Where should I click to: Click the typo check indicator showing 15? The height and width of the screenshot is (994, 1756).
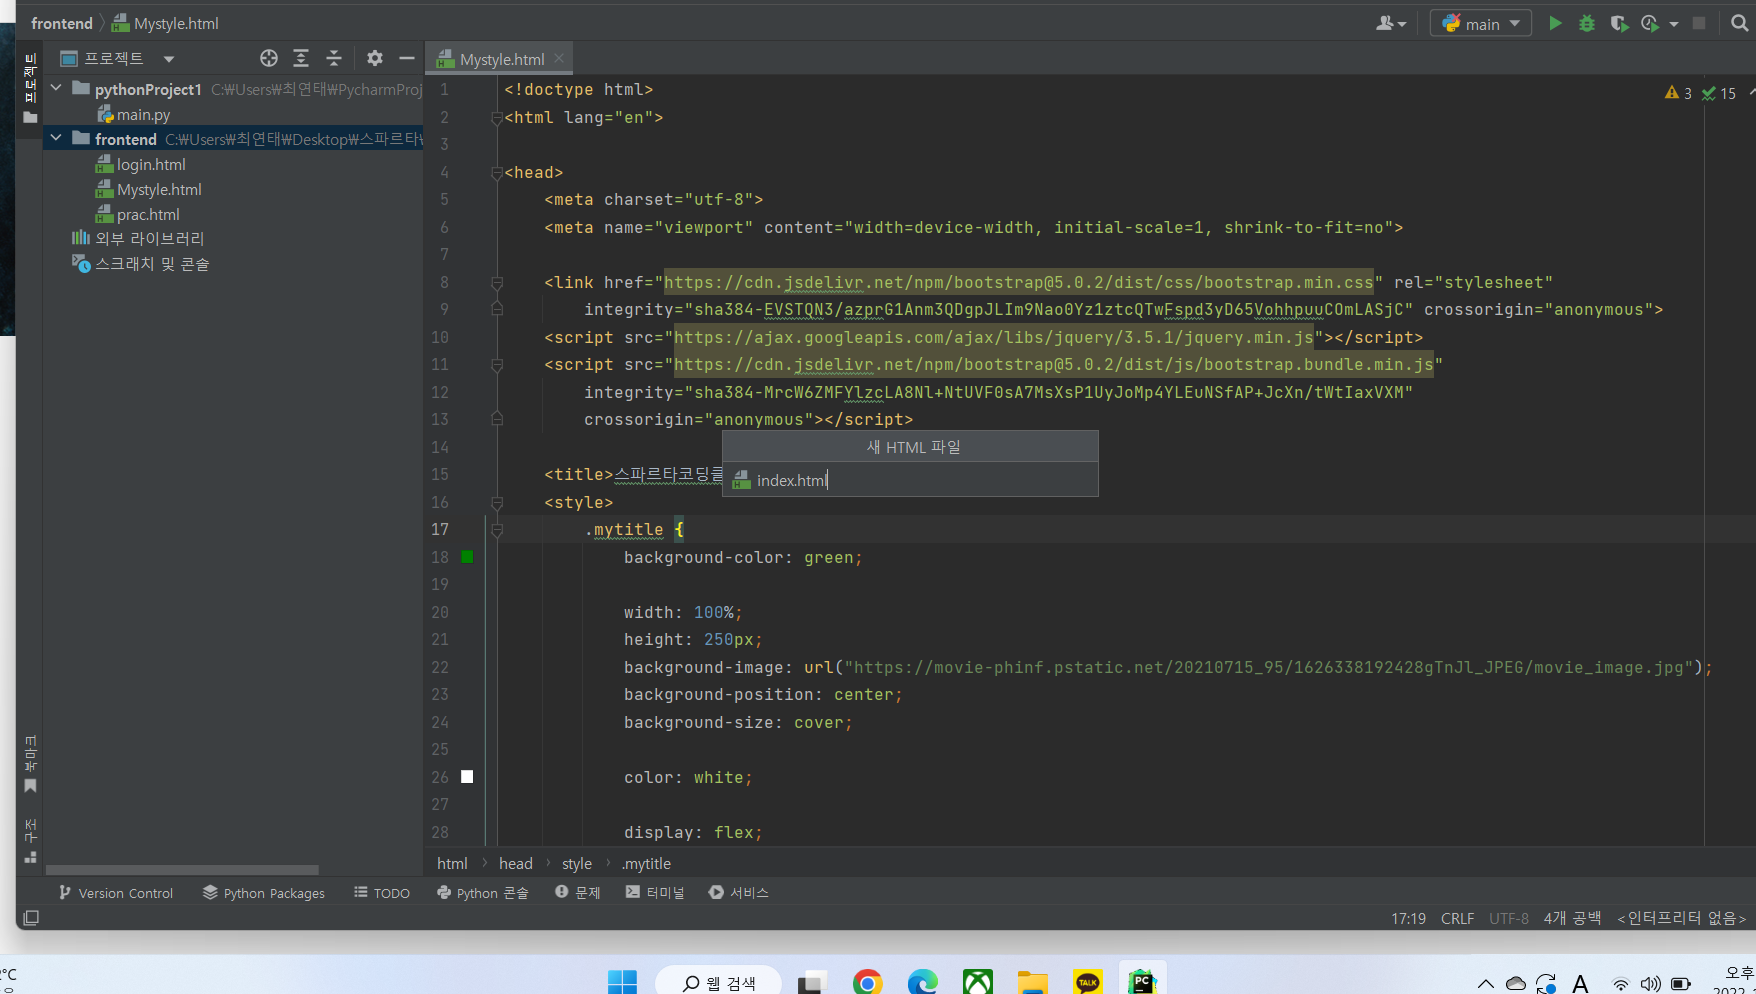coord(1719,93)
